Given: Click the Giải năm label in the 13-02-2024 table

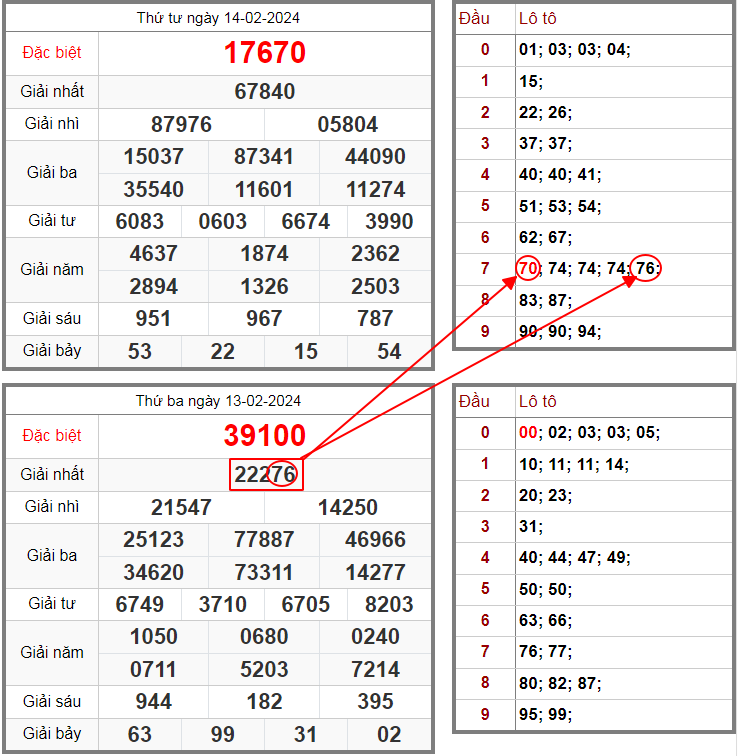Looking at the screenshot, I should (x=52, y=653).
